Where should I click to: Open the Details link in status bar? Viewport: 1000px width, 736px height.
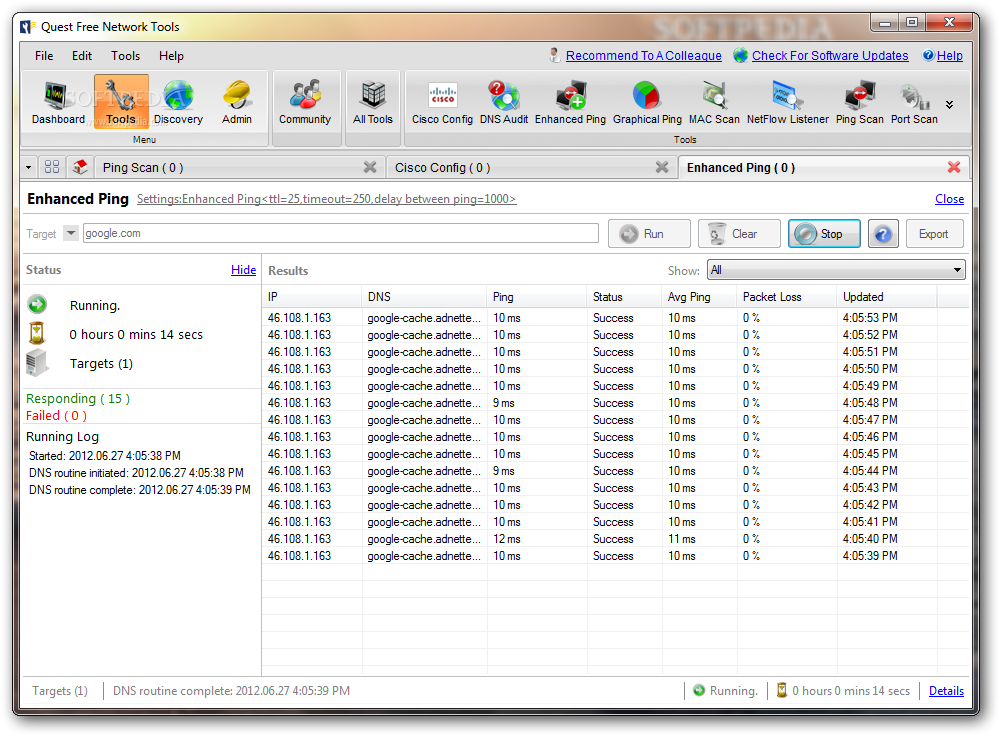click(x=946, y=691)
